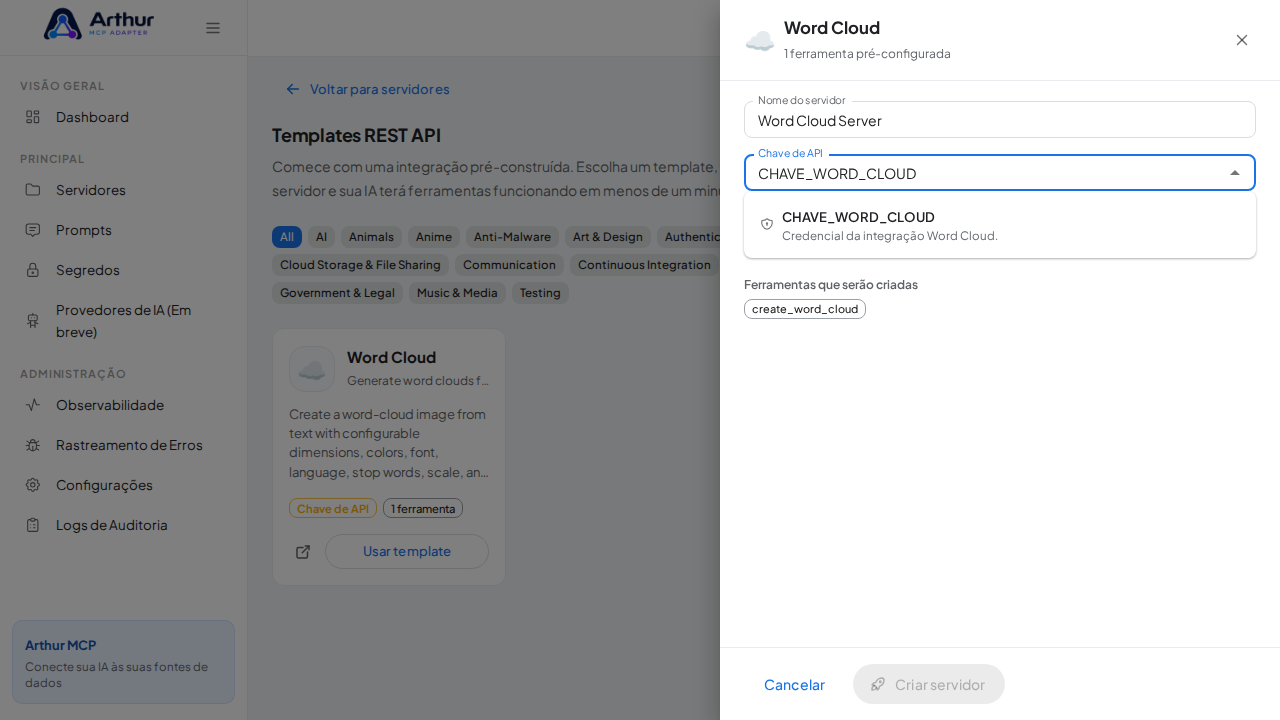The height and width of the screenshot is (720, 1280).
Task: Click the Segredos padlock icon
Action: 33,270
